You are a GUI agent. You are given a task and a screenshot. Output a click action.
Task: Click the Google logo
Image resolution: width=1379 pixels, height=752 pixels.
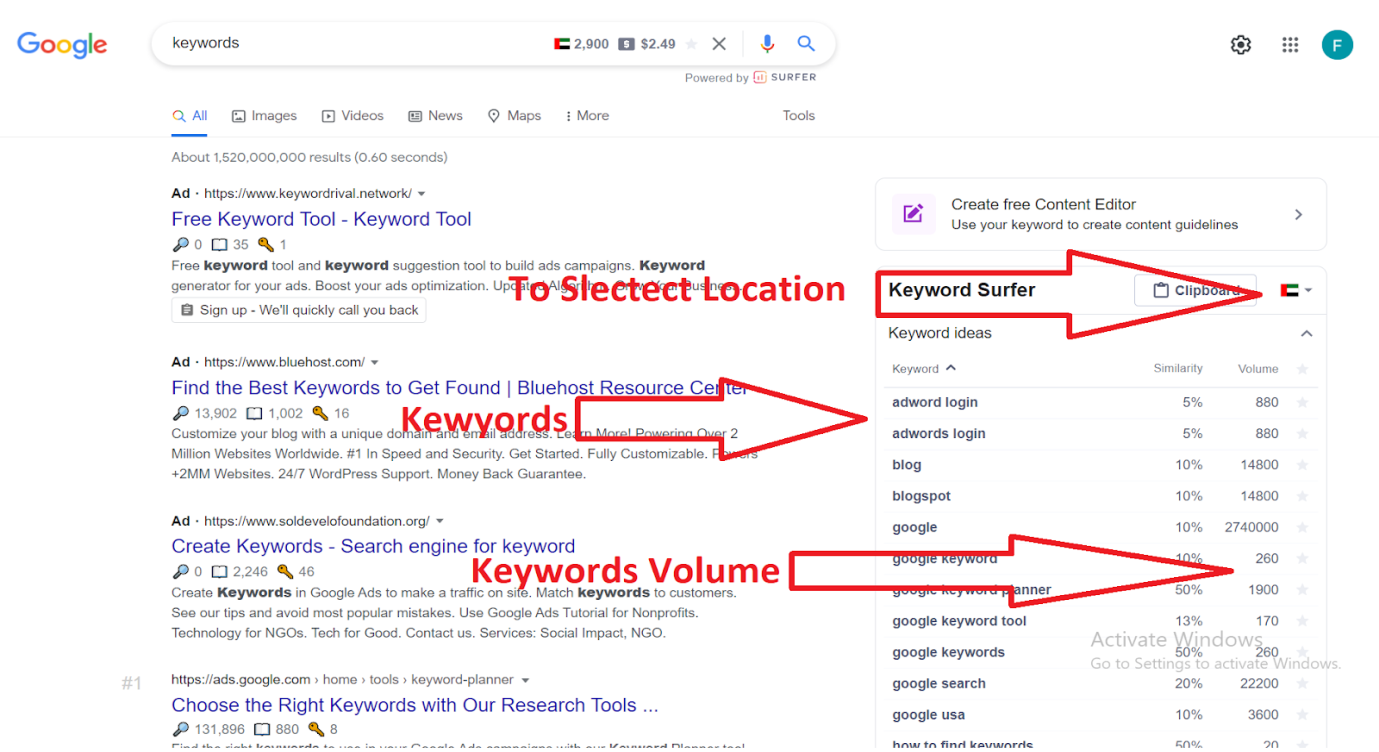62,45
